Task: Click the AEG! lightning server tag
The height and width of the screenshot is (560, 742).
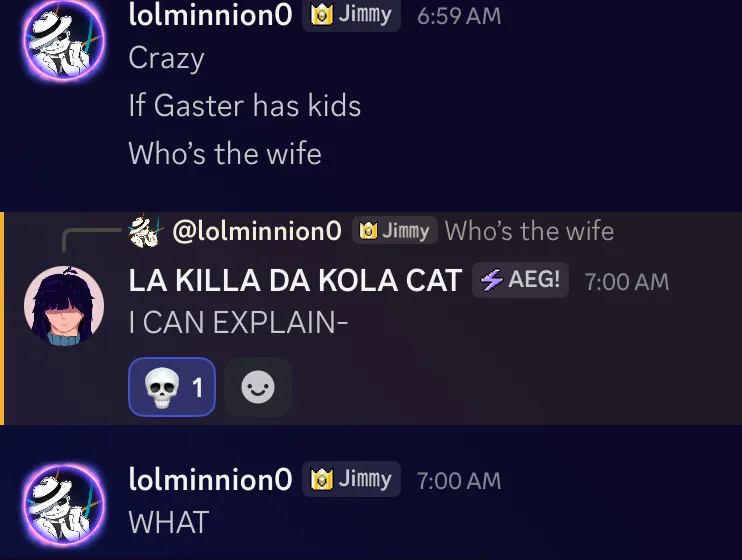Action: (520, 281)
